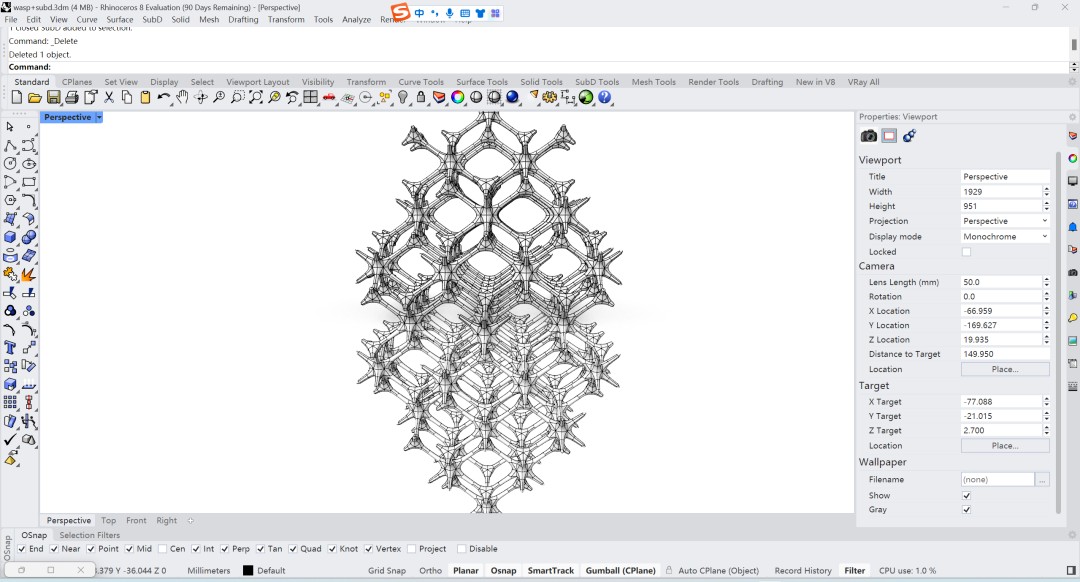Toggle the Gumball (CPlane) status button

621,570
